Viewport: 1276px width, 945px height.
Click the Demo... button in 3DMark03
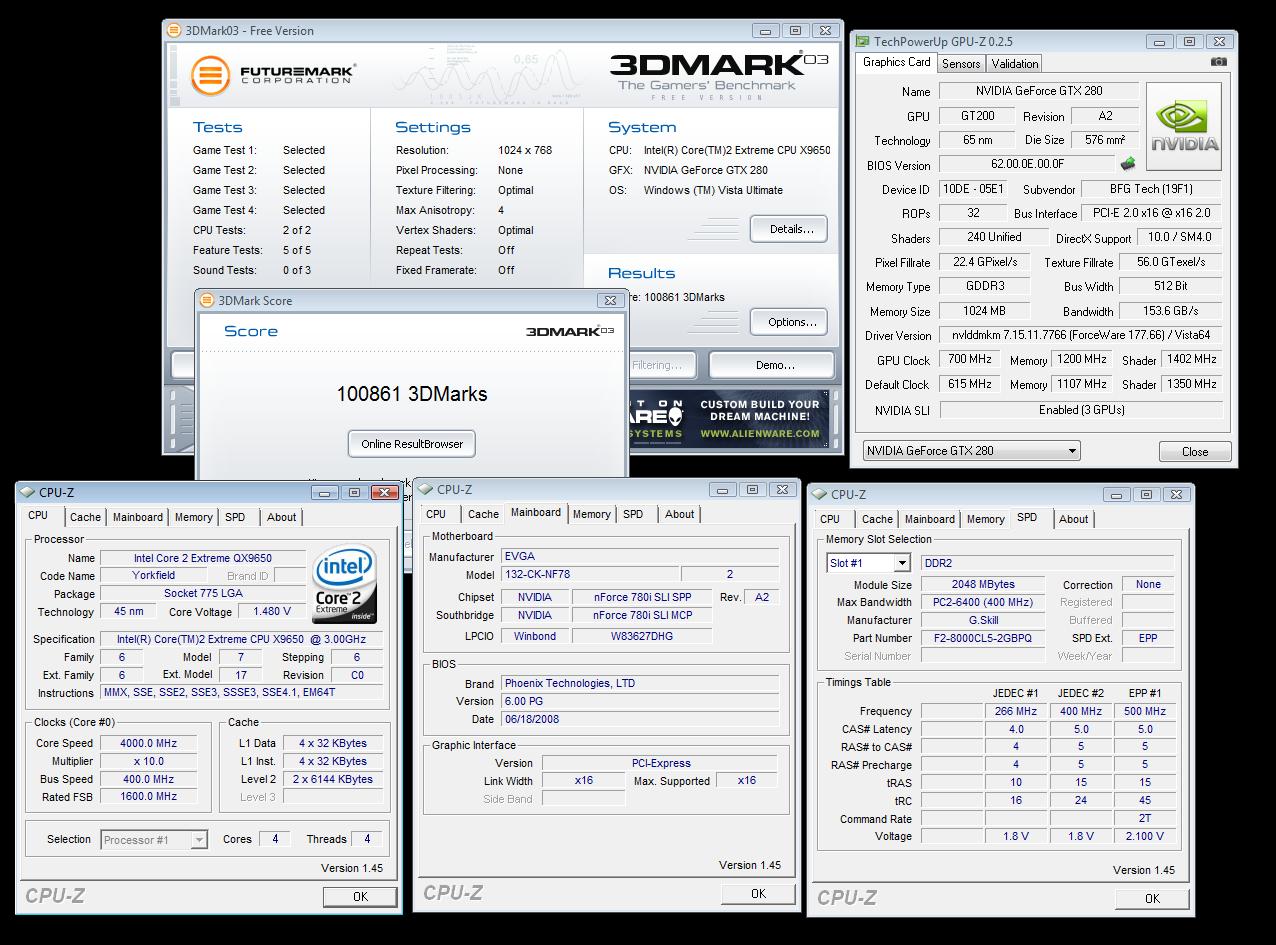[x=772, y=365]
